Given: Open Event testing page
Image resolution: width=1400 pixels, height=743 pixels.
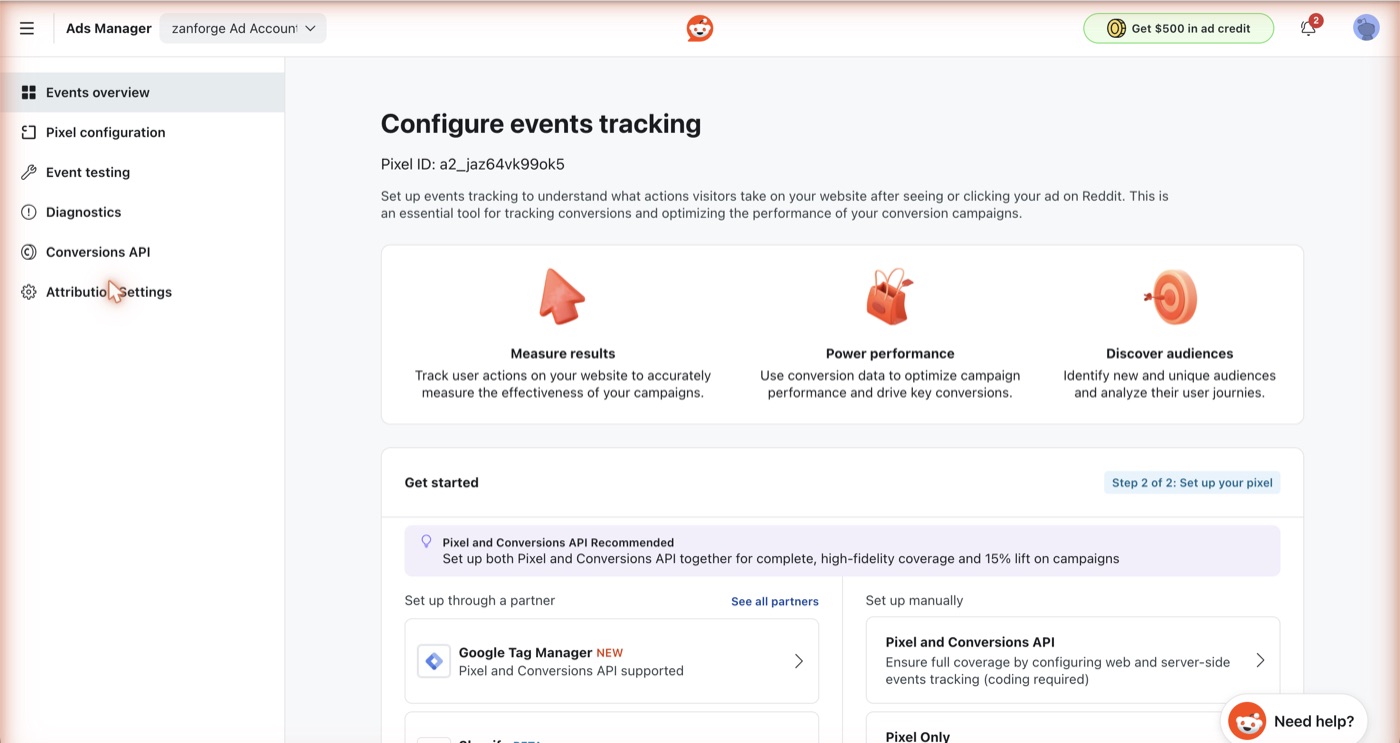Looking at the screenshot, I should tap(142, 172).
